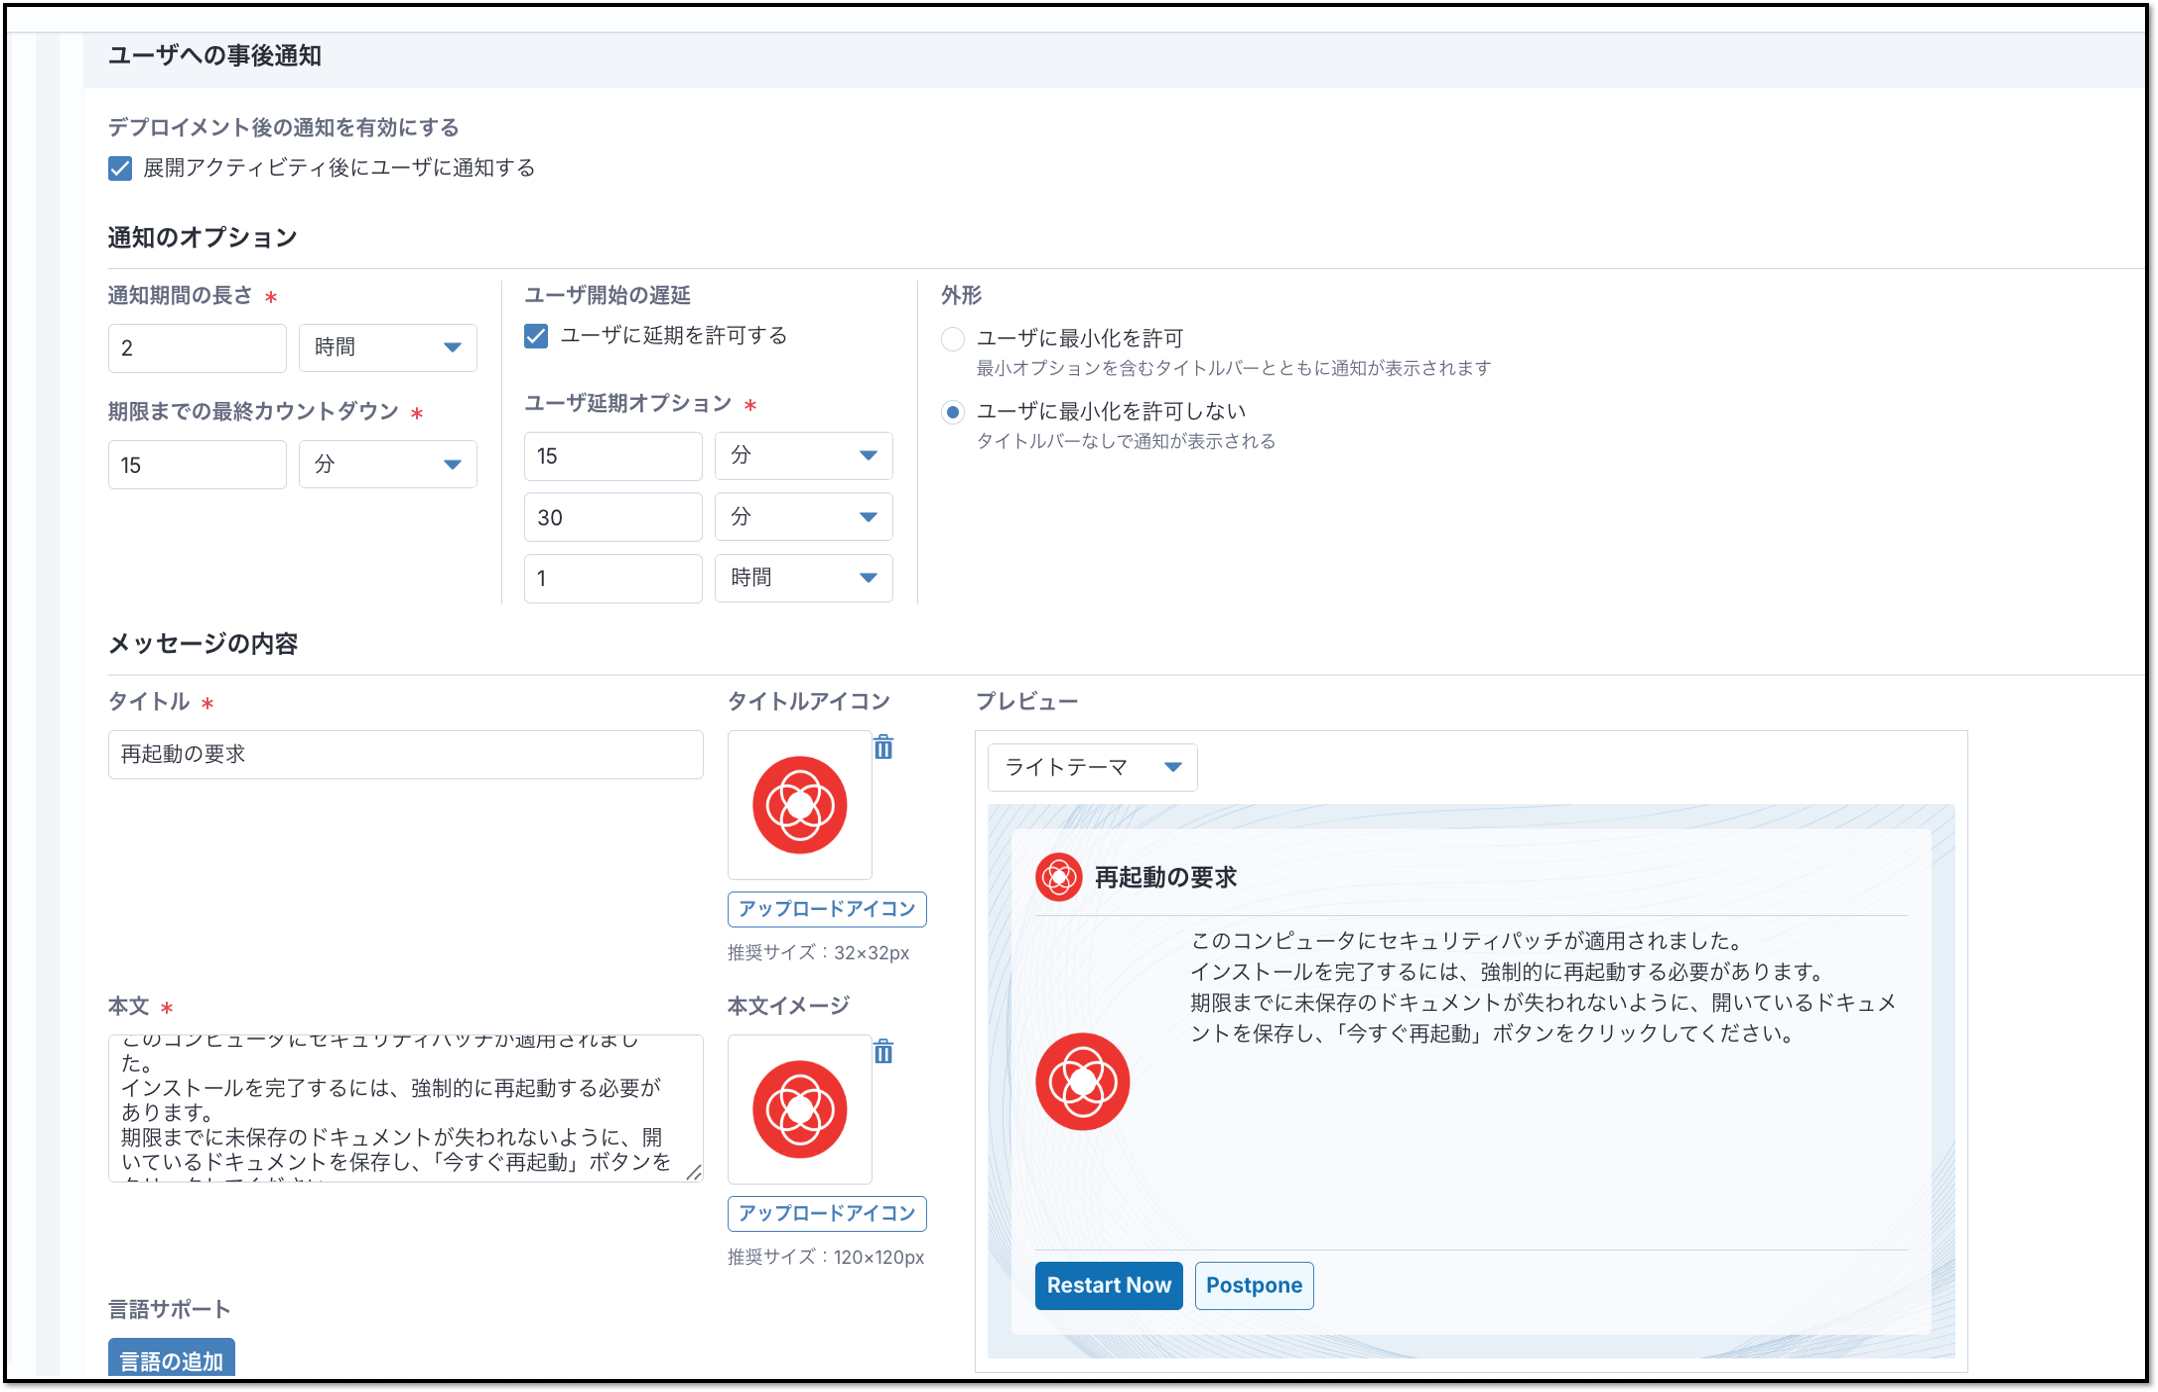Click the large logo in preview body

tap(1082, 1082)
